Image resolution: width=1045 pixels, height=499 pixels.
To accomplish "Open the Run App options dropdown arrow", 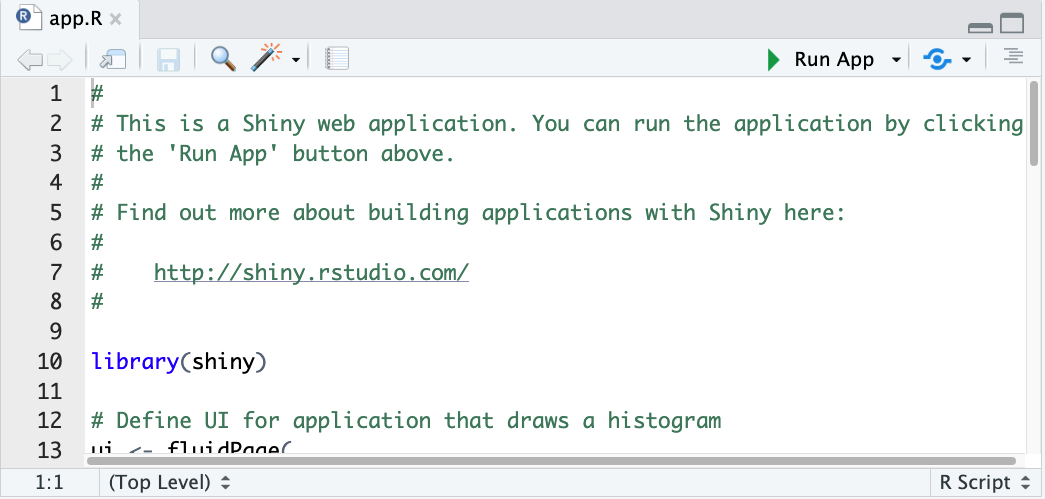I will pyautogui.click(x=896, y=61).
